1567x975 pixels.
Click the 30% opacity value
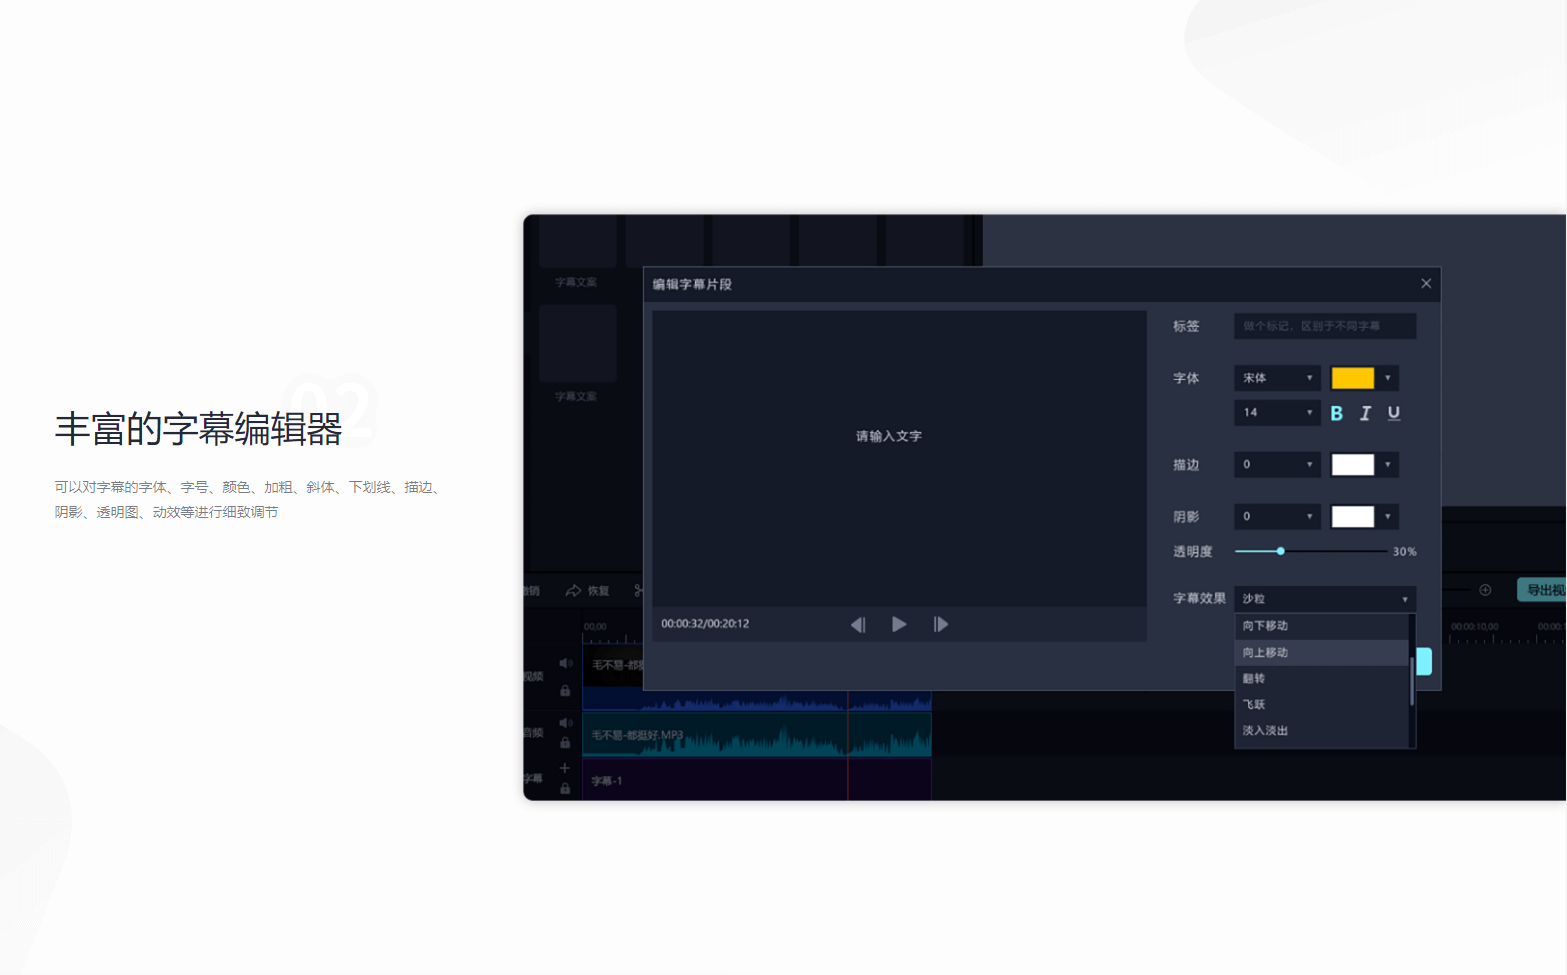click(x=1404, y=552)
